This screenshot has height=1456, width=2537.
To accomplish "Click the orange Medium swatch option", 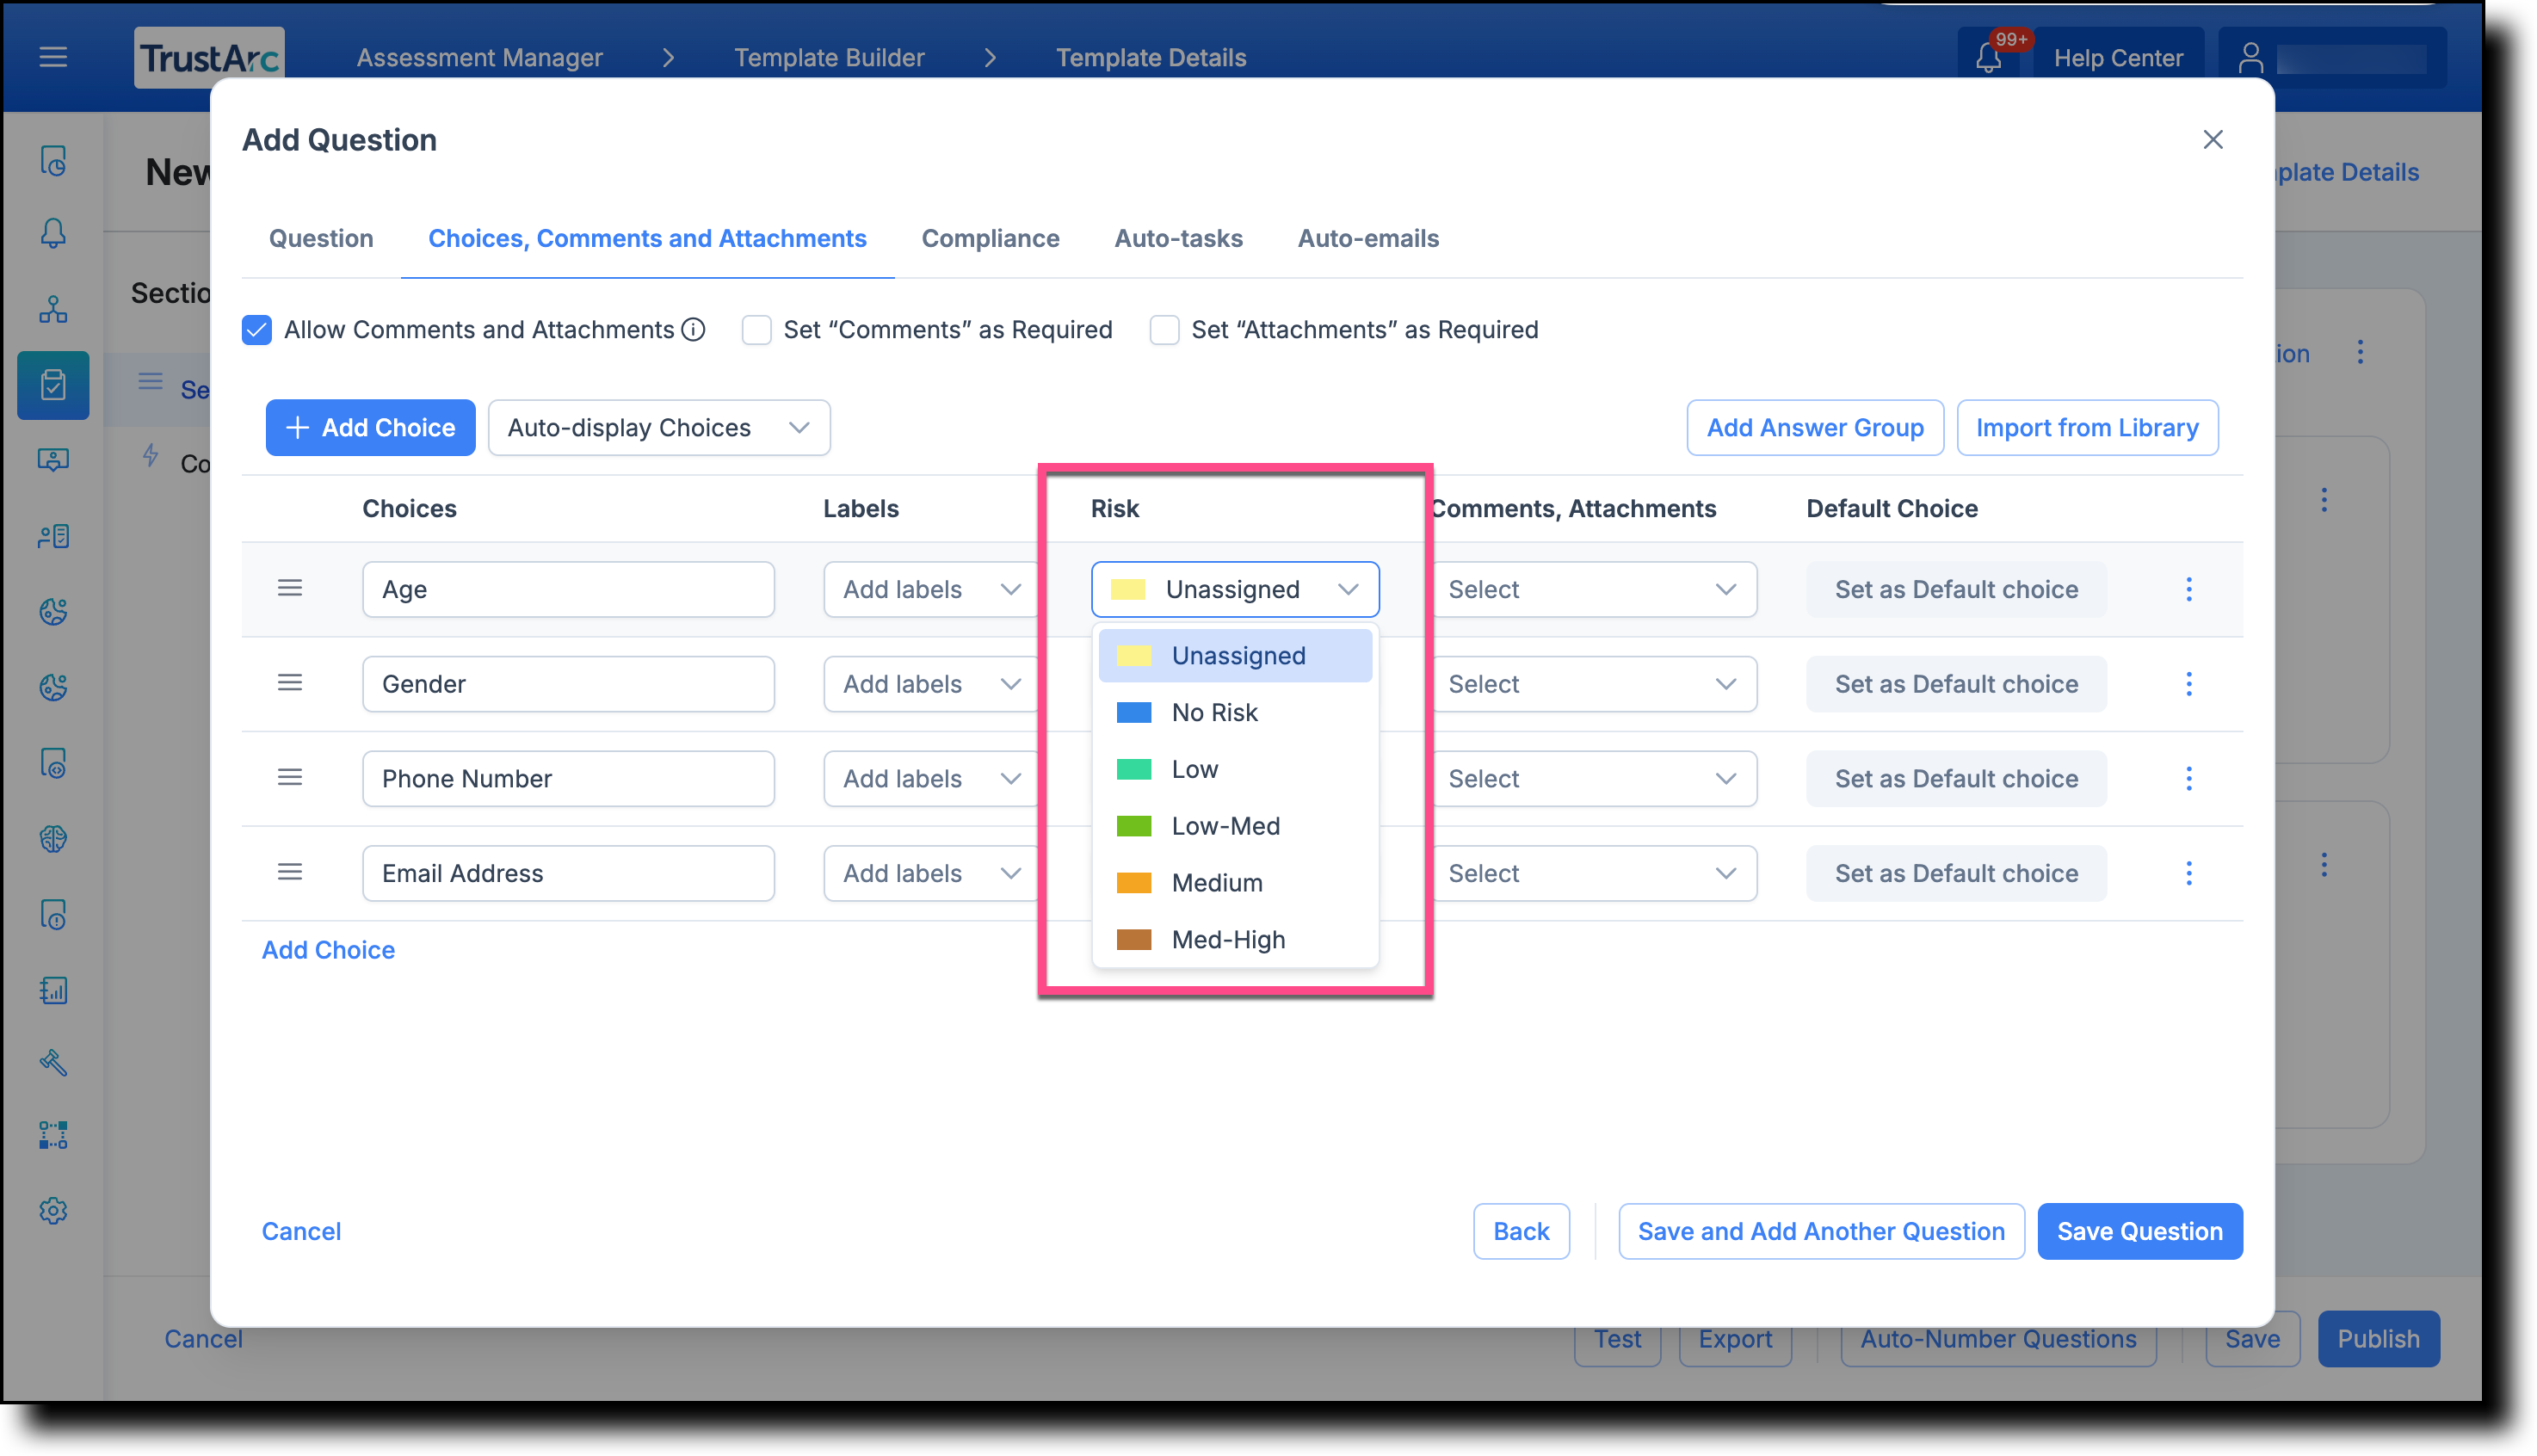I will click(x=1235, y=883).
